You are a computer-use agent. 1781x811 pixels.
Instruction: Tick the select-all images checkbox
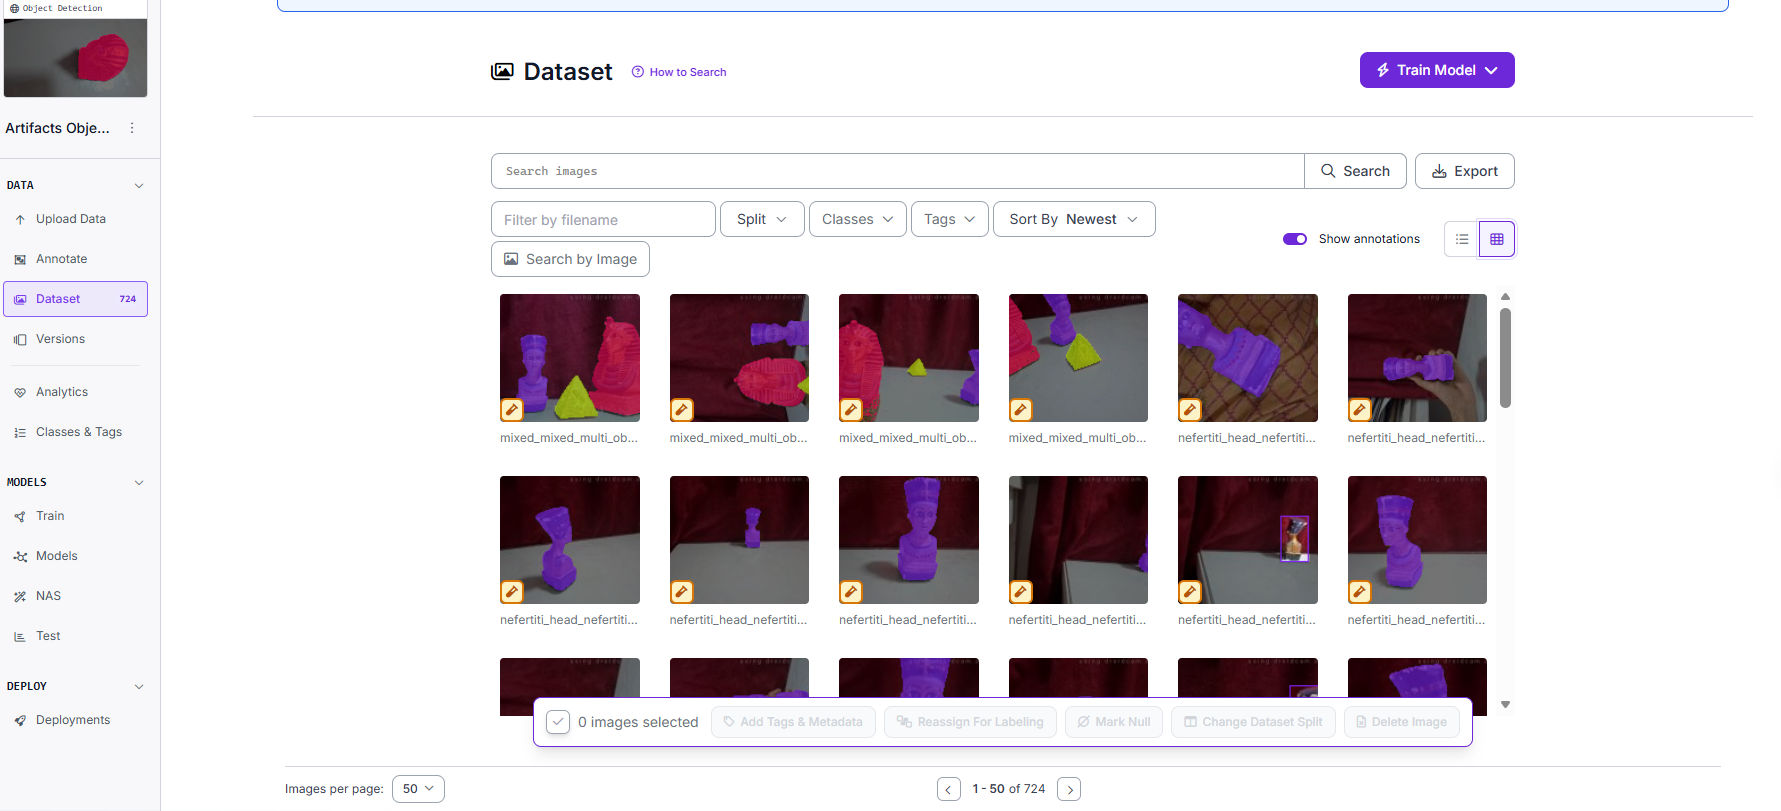click(558, 722)
